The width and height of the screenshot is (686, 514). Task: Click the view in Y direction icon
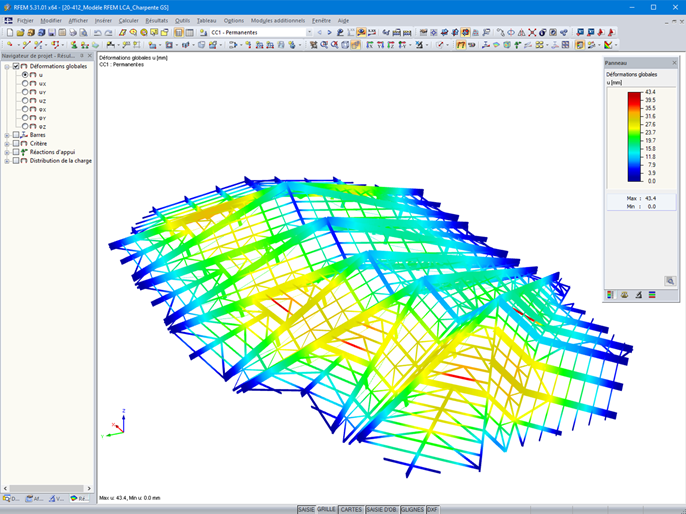(380, 45)
